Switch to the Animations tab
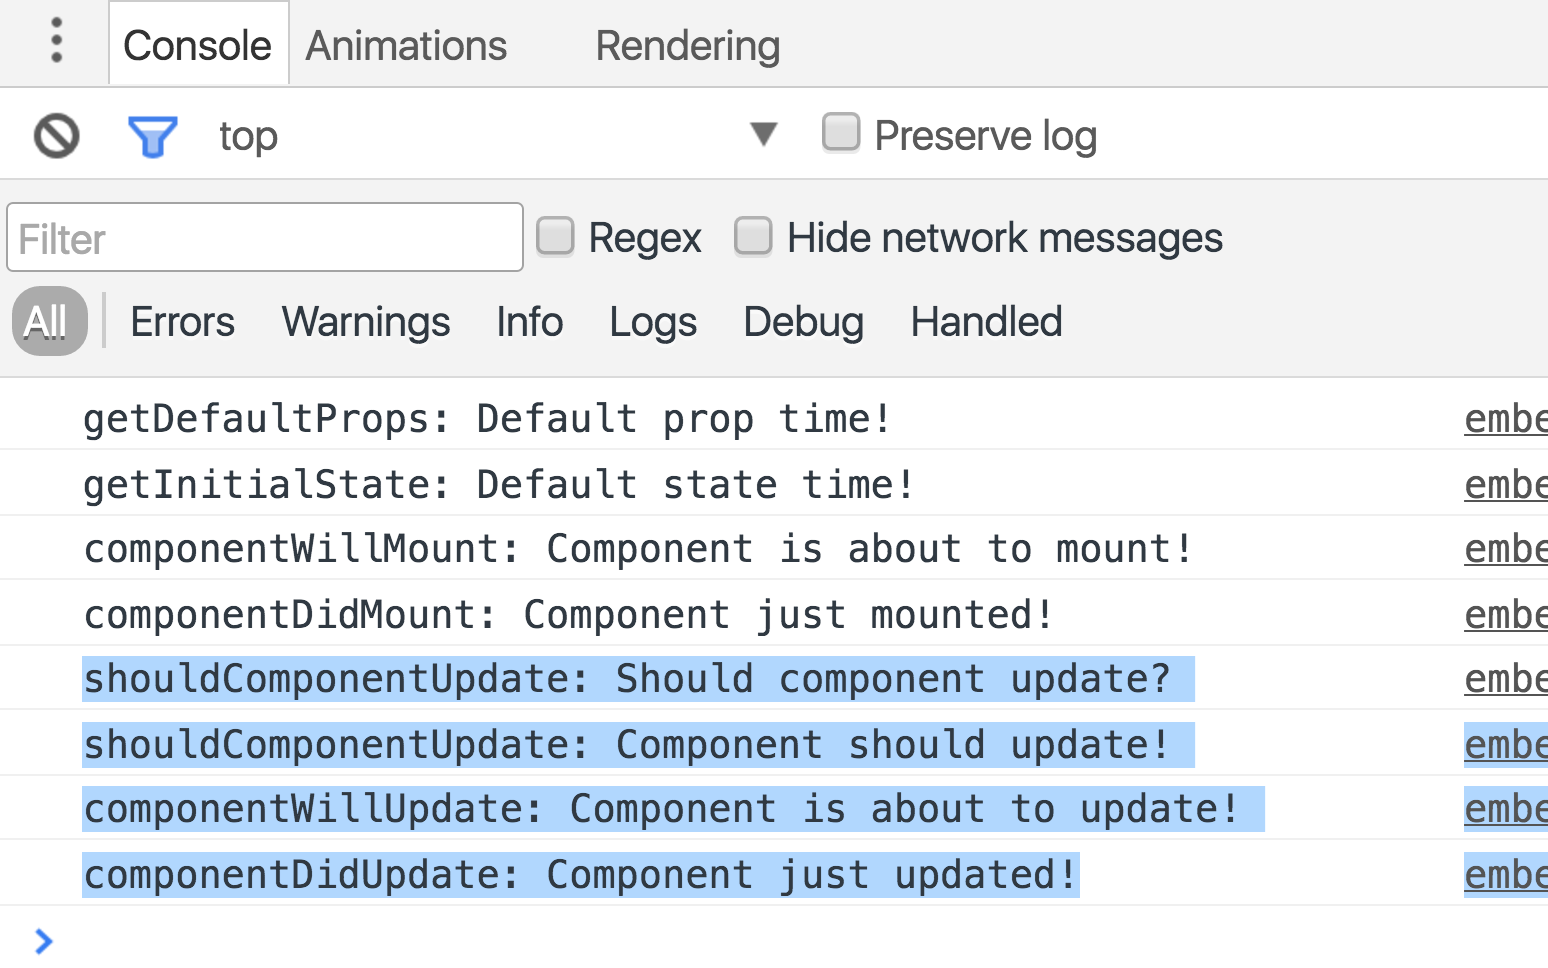 pyautogui.click(x=406, y=46)
